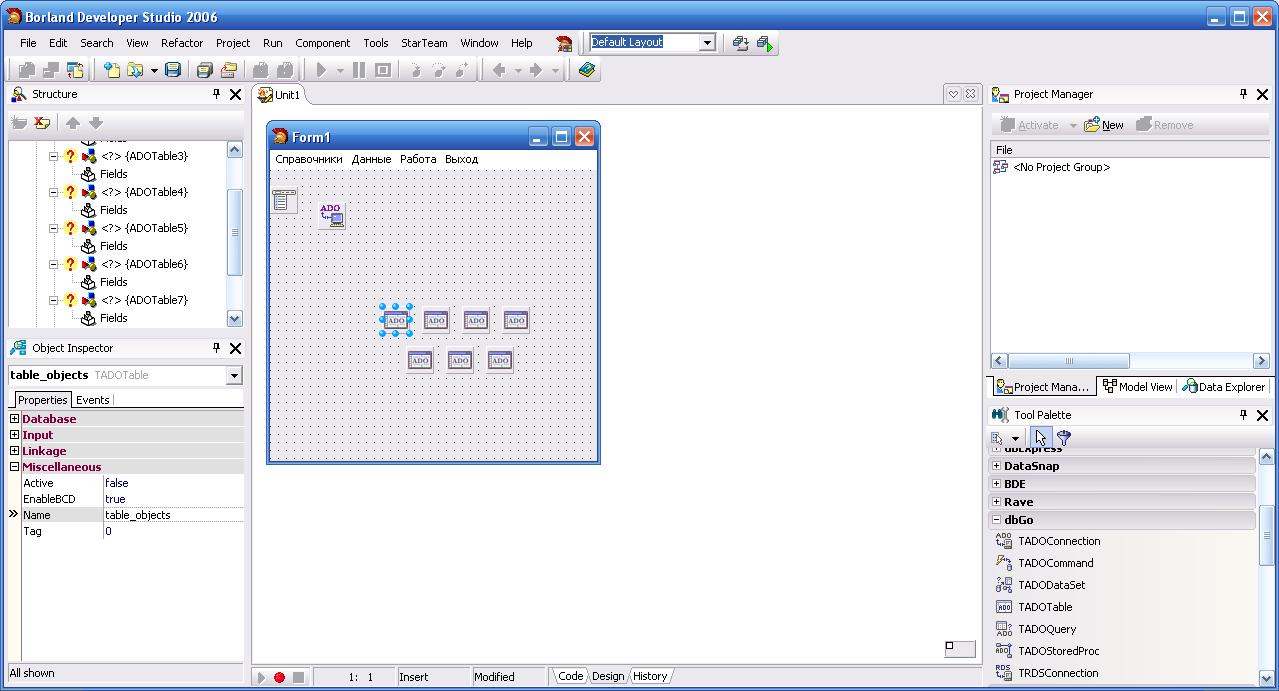This screenshot has height=691, width=1279.
Task: Expand the Database property group
Action: [15, 419]
